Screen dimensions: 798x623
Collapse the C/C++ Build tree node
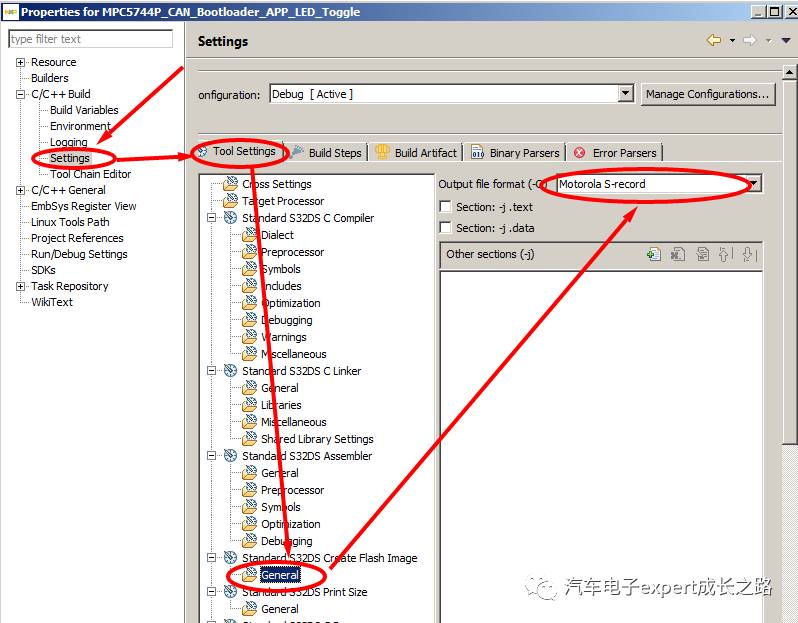[20, 94]
